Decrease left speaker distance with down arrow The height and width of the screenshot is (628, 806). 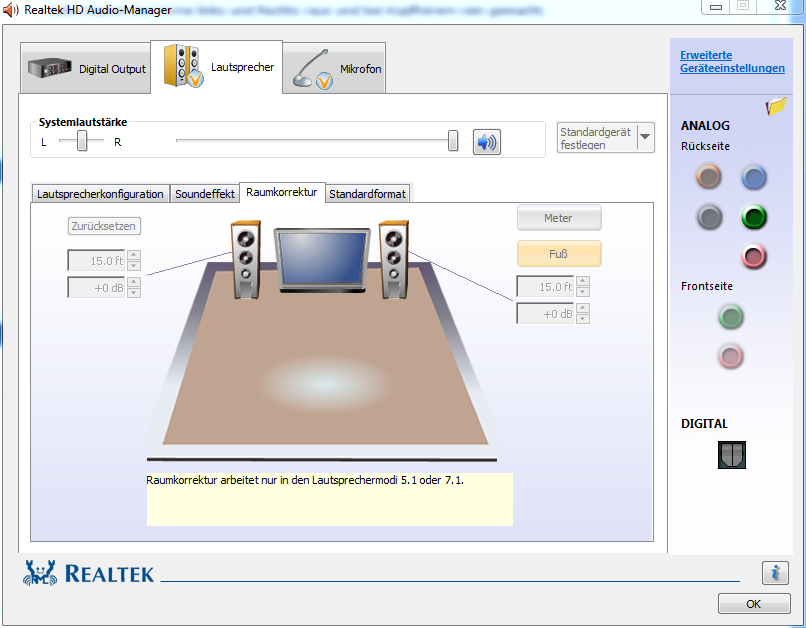click(x=134, y=266)
